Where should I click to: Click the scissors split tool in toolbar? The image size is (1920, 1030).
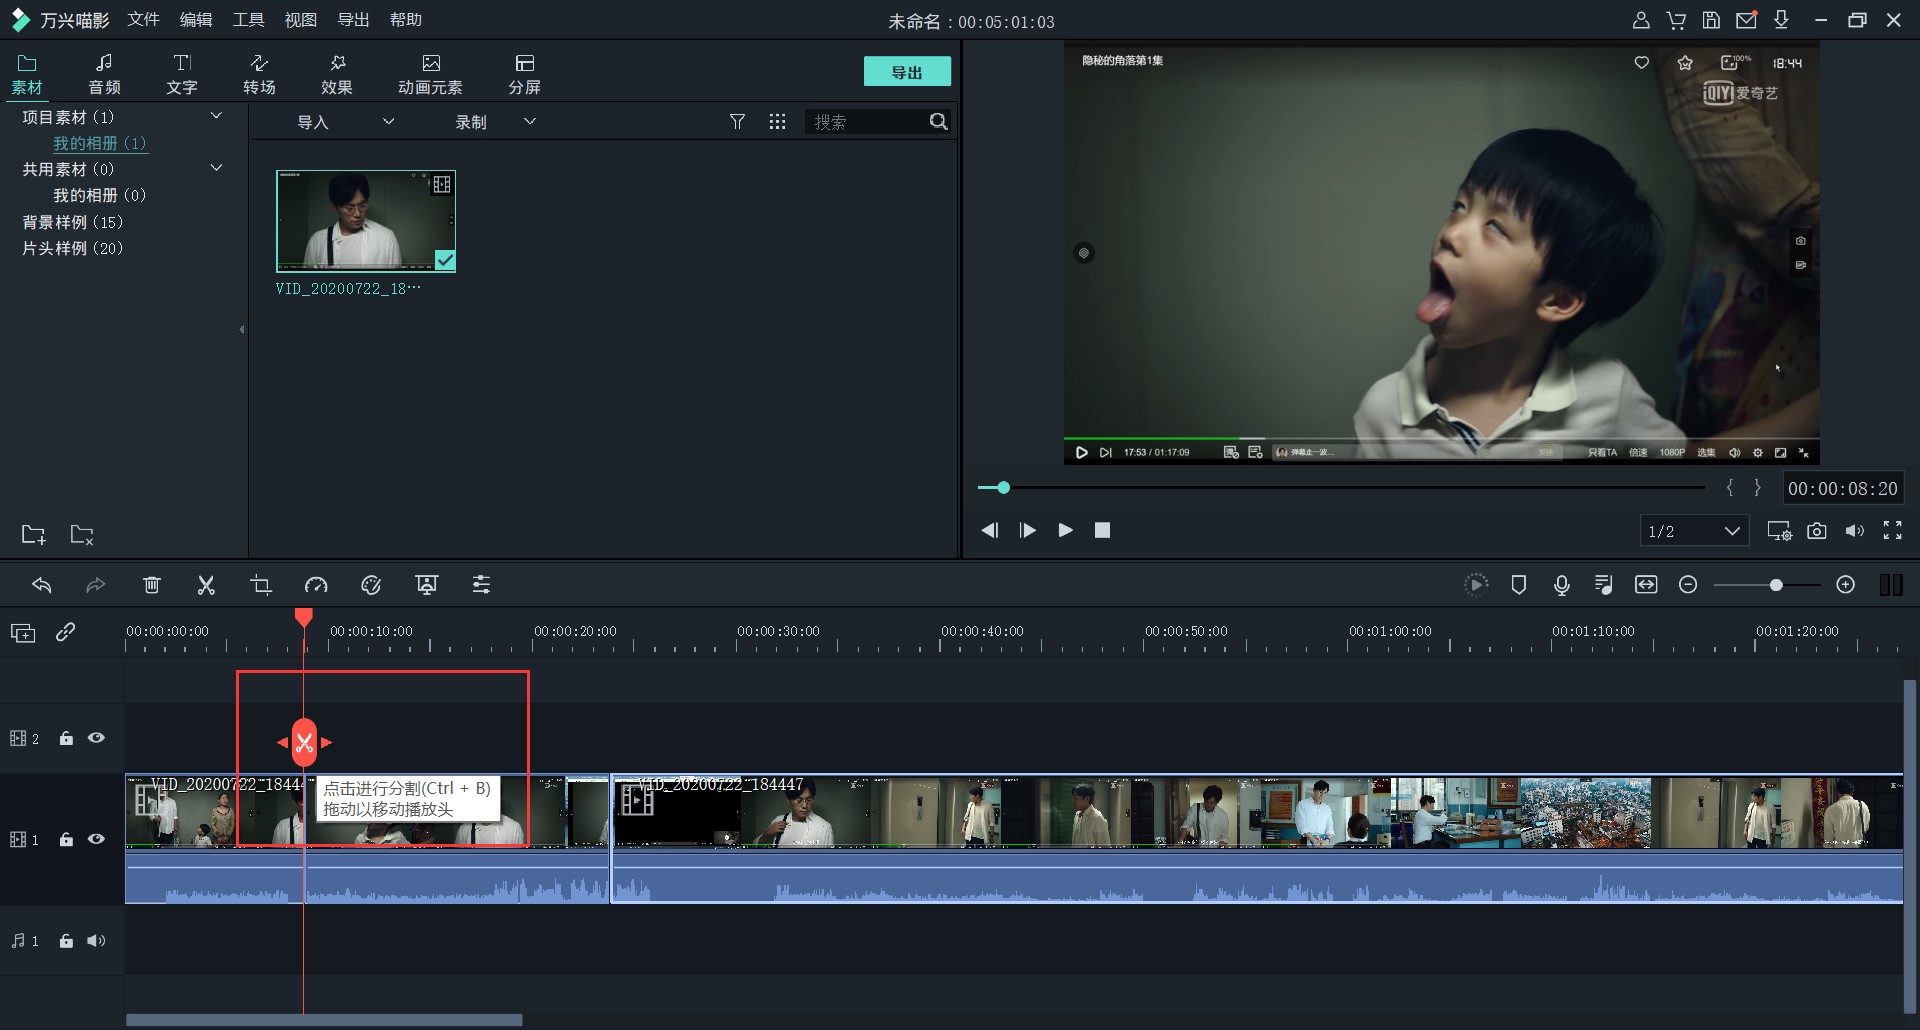pos(206,585)
